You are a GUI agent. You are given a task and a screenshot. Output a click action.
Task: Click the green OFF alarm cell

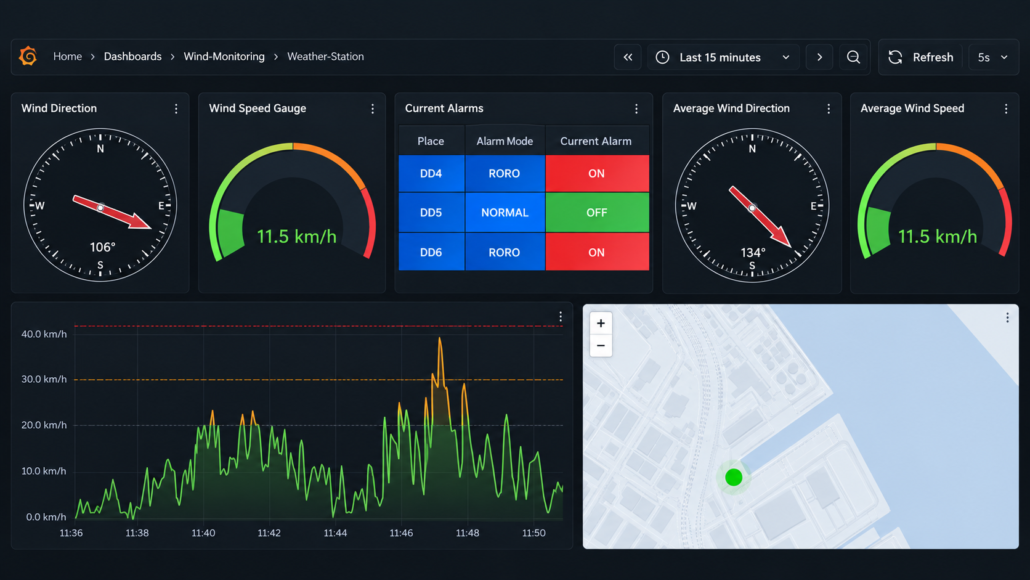[596, 213]
